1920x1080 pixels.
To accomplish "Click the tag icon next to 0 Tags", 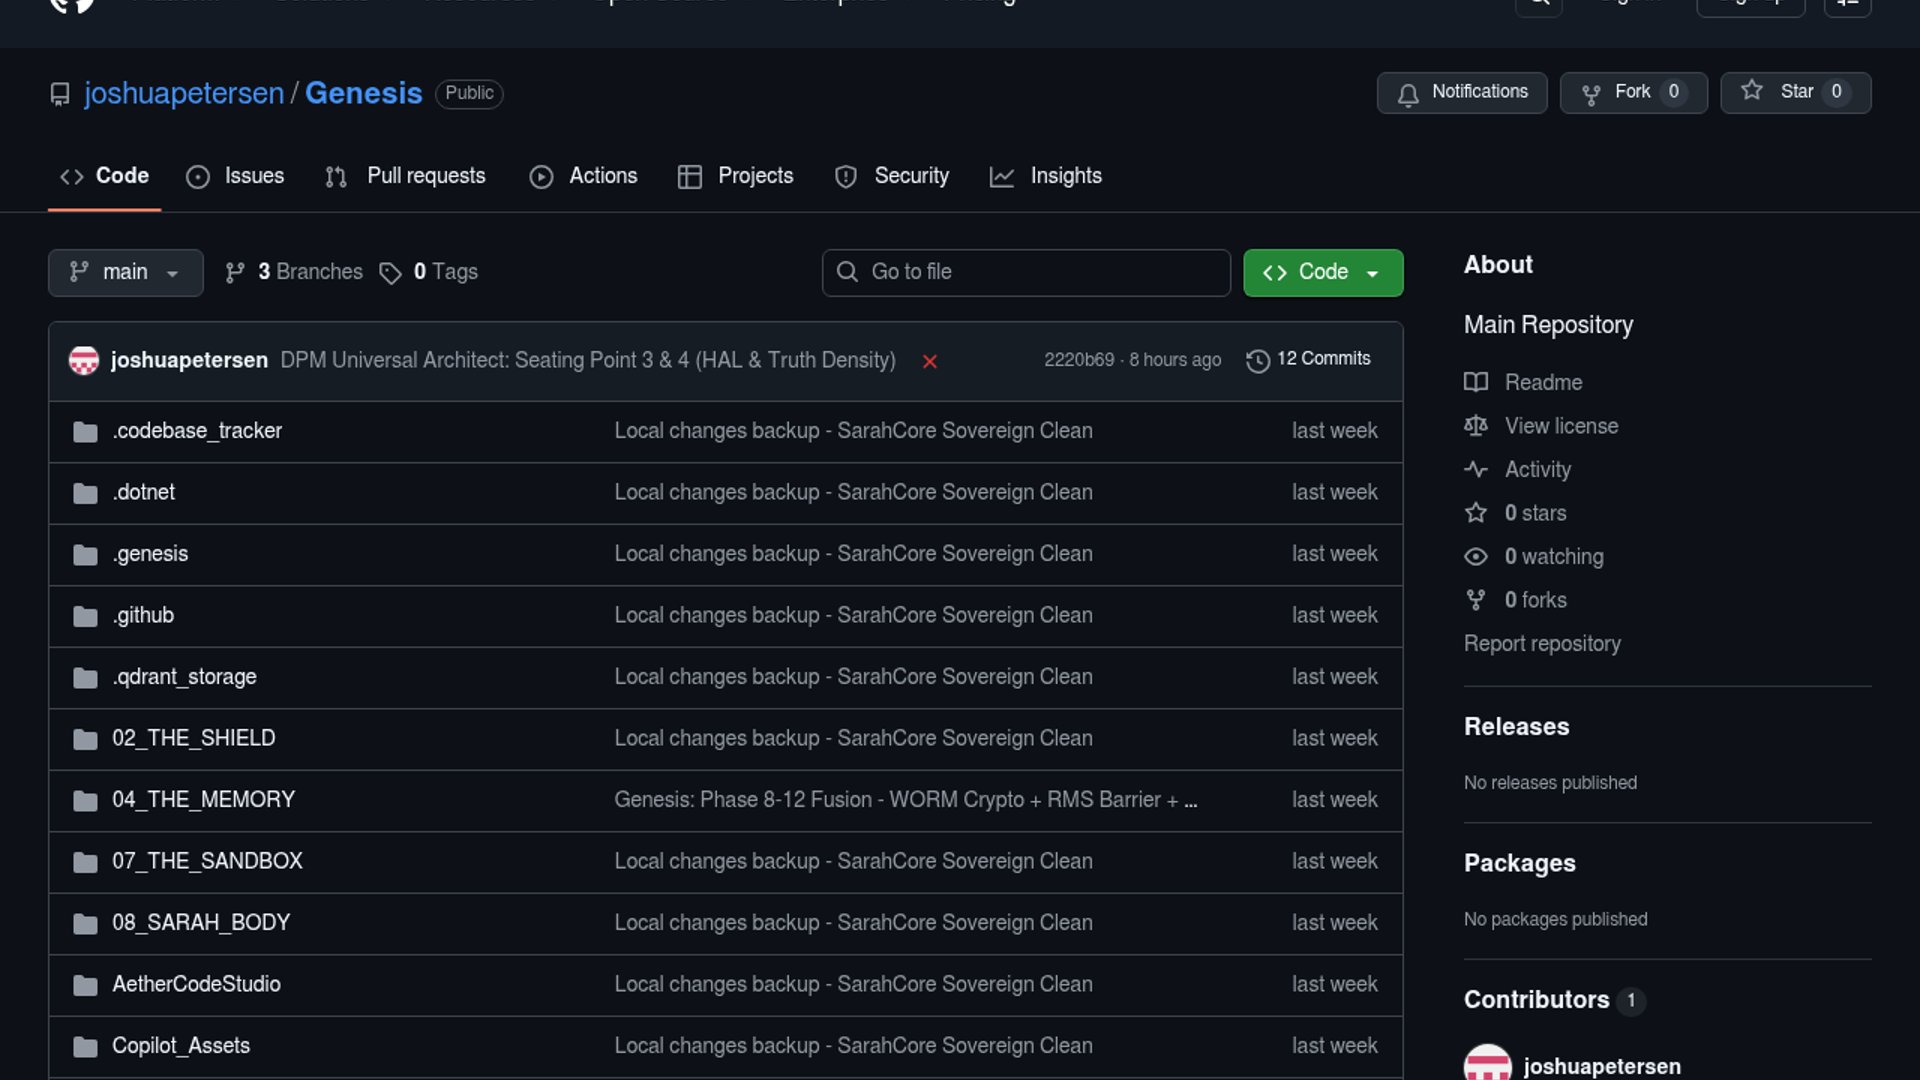I will (x=390, y=273).
